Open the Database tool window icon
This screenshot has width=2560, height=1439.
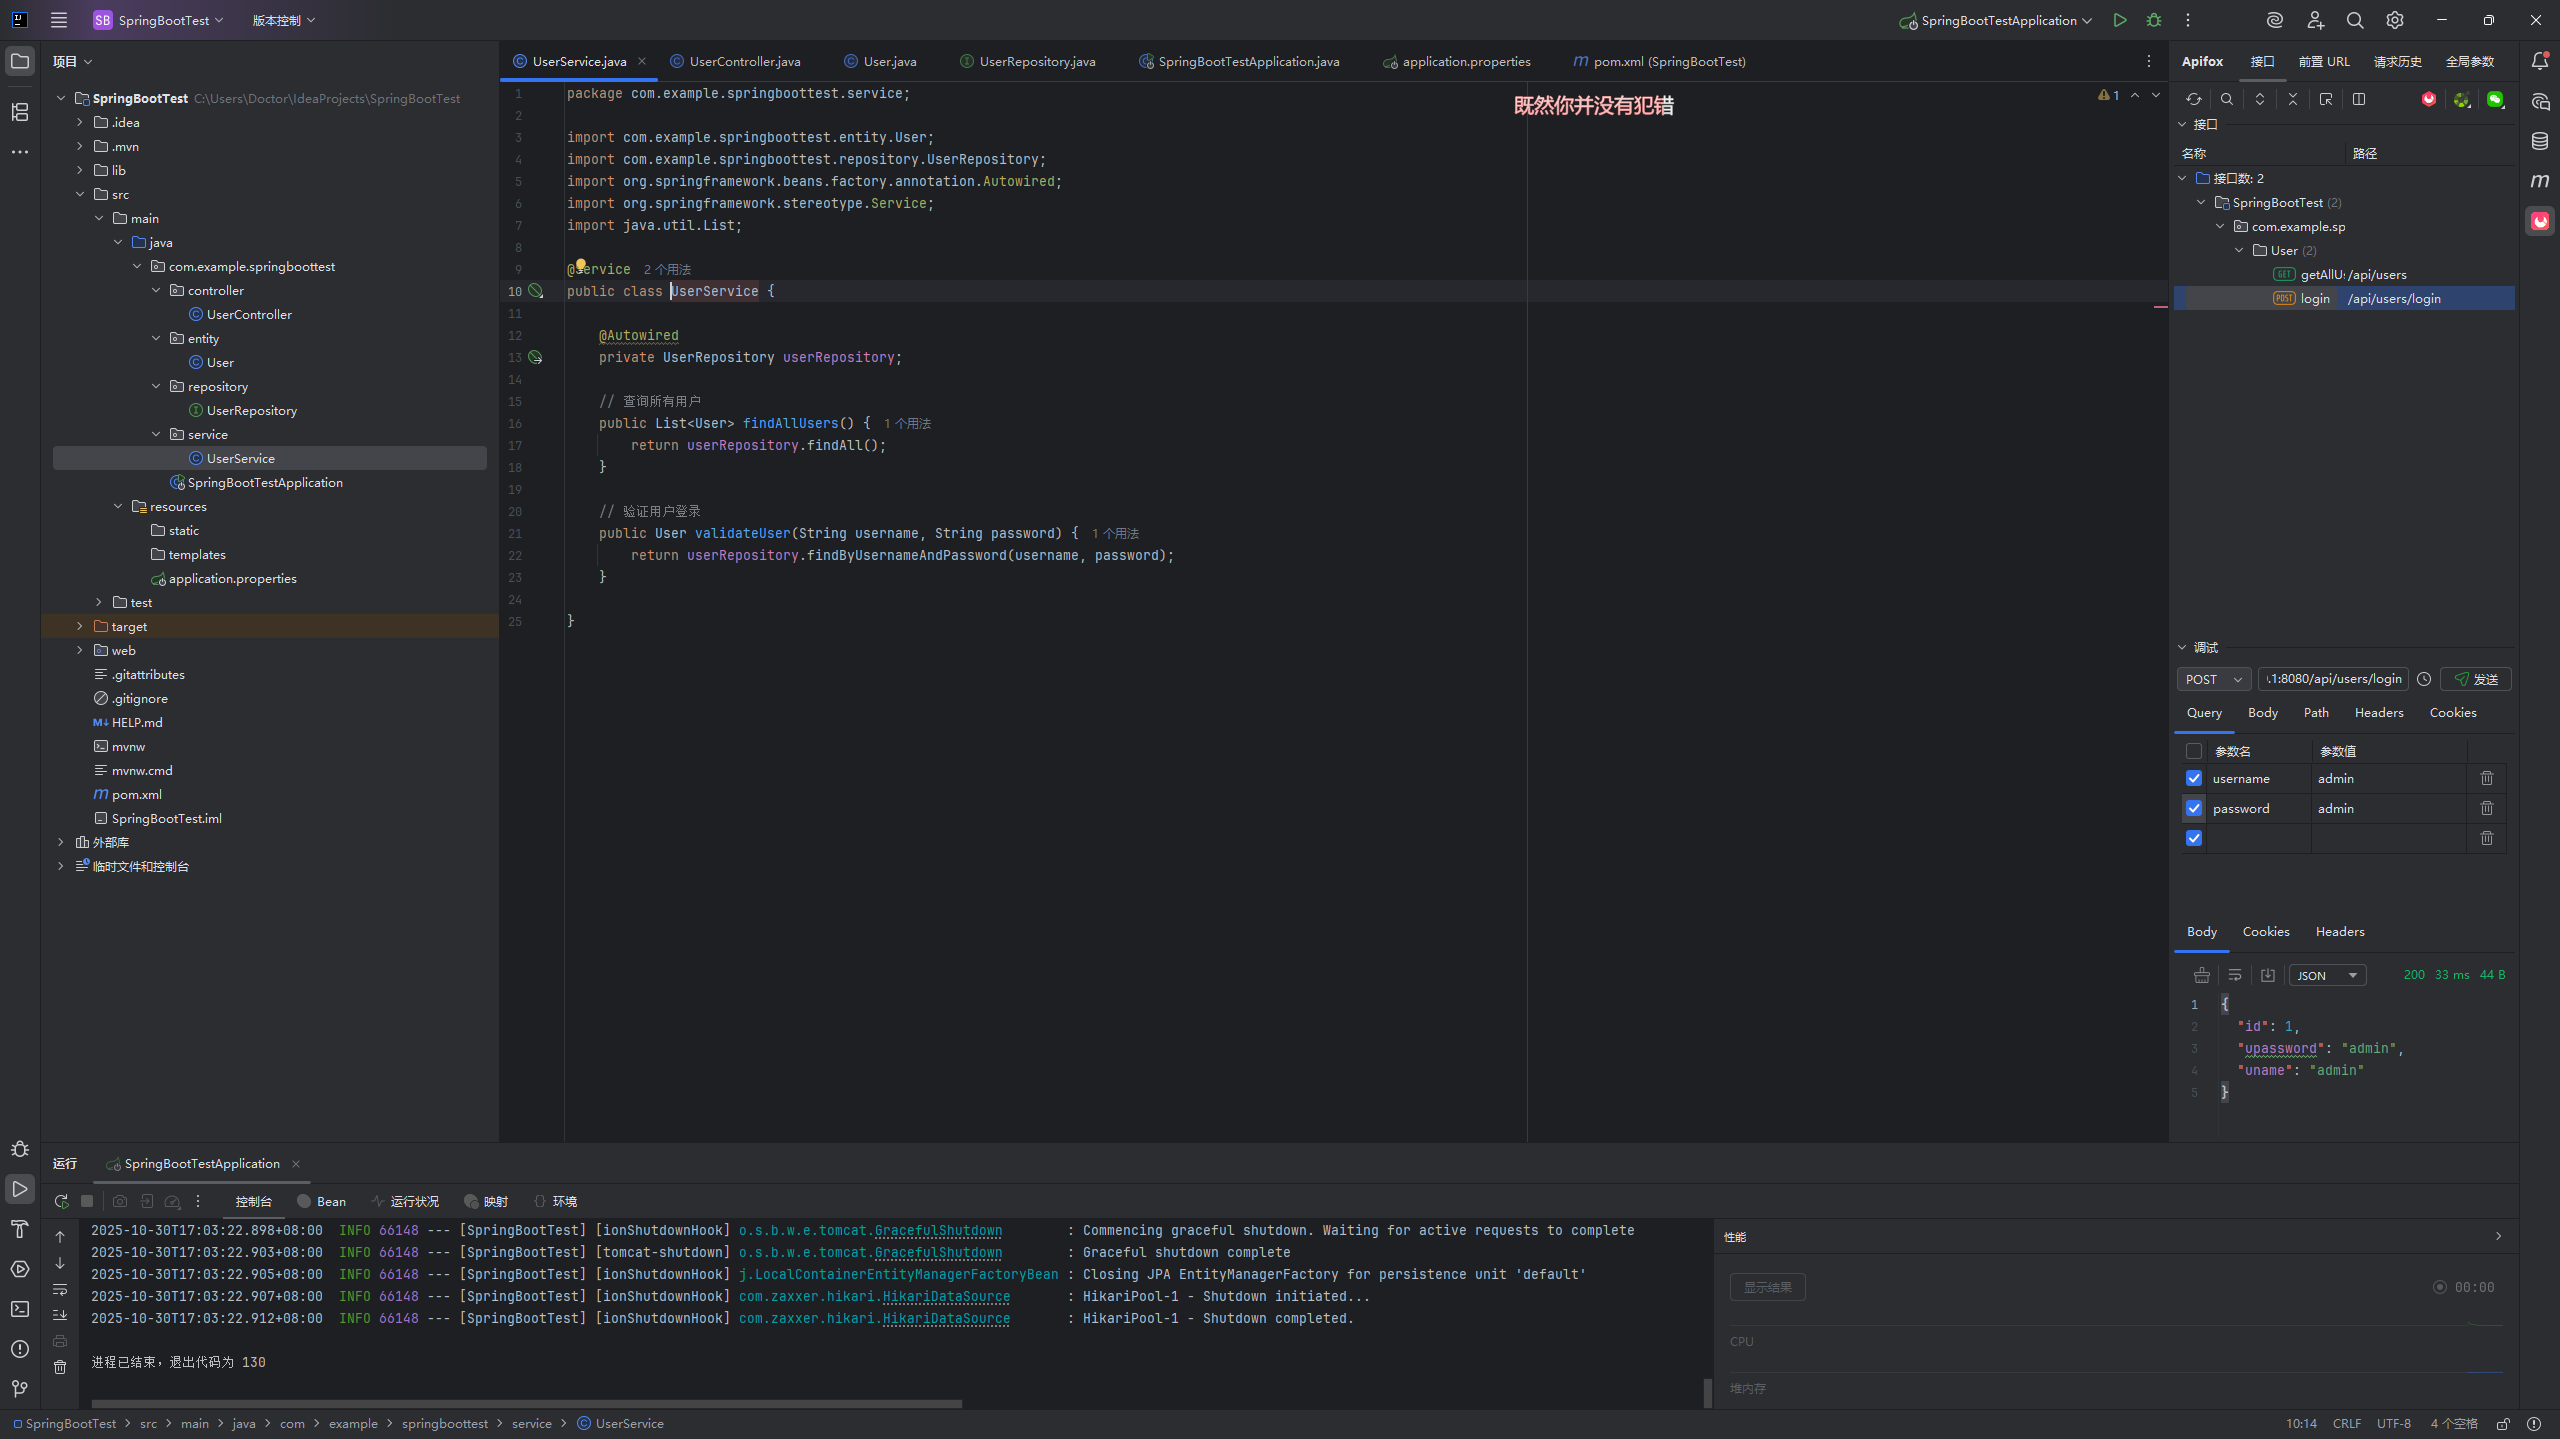click(2539, 141)
